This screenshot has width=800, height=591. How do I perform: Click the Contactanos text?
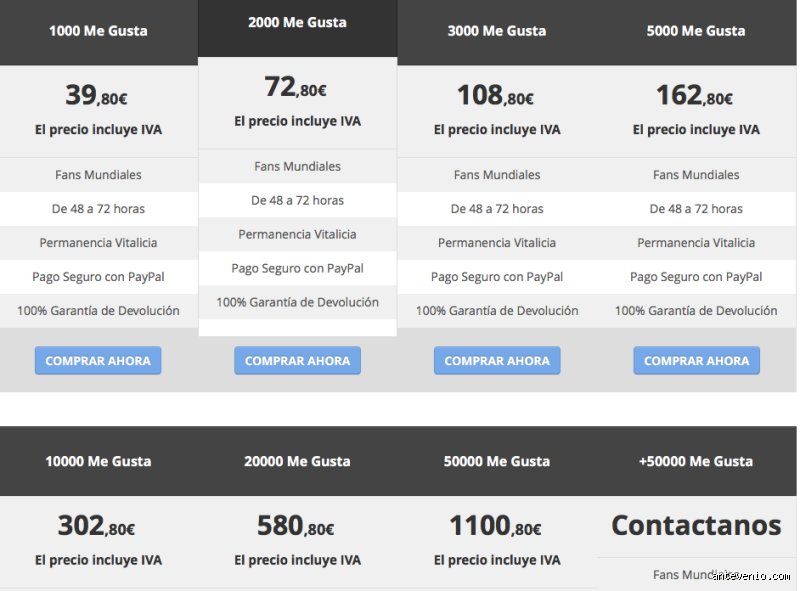point(696,525)
